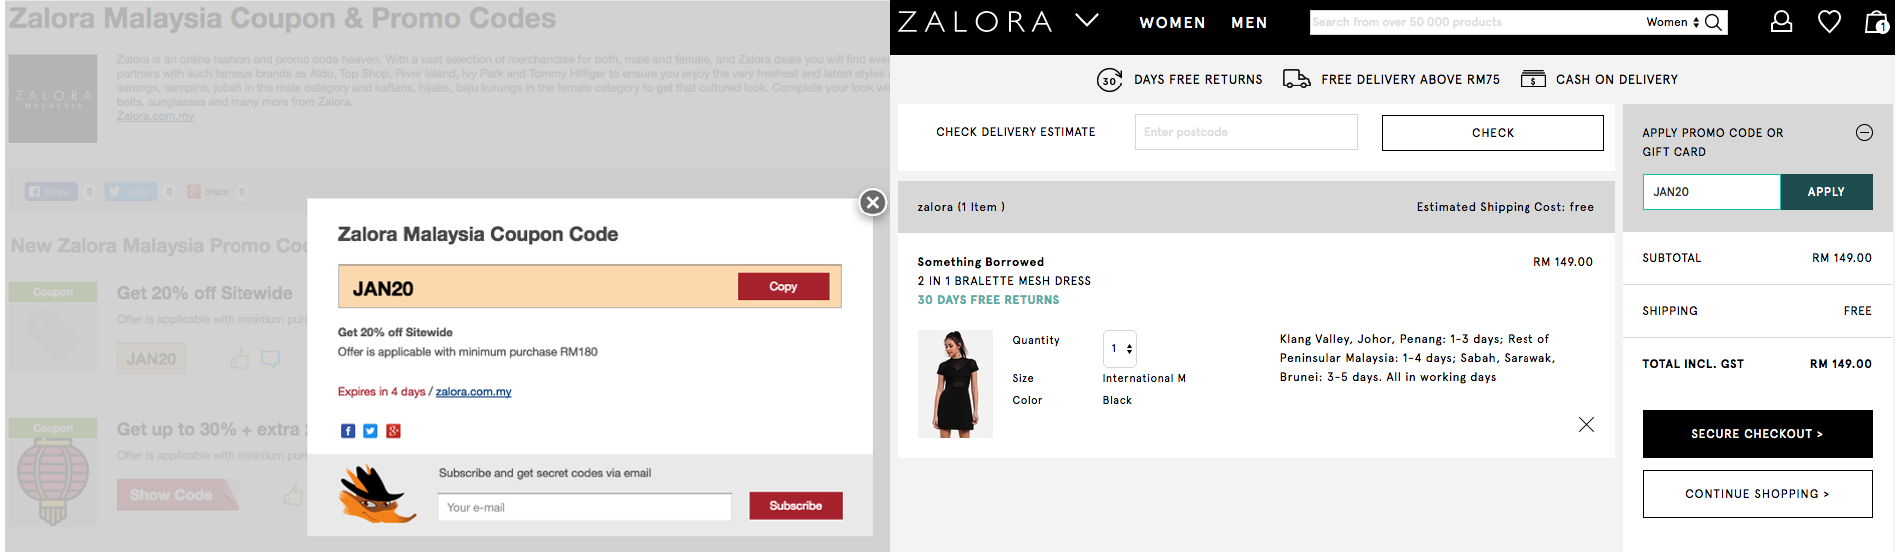
Task: Click the search magnifier icon
Action: 1714,22
